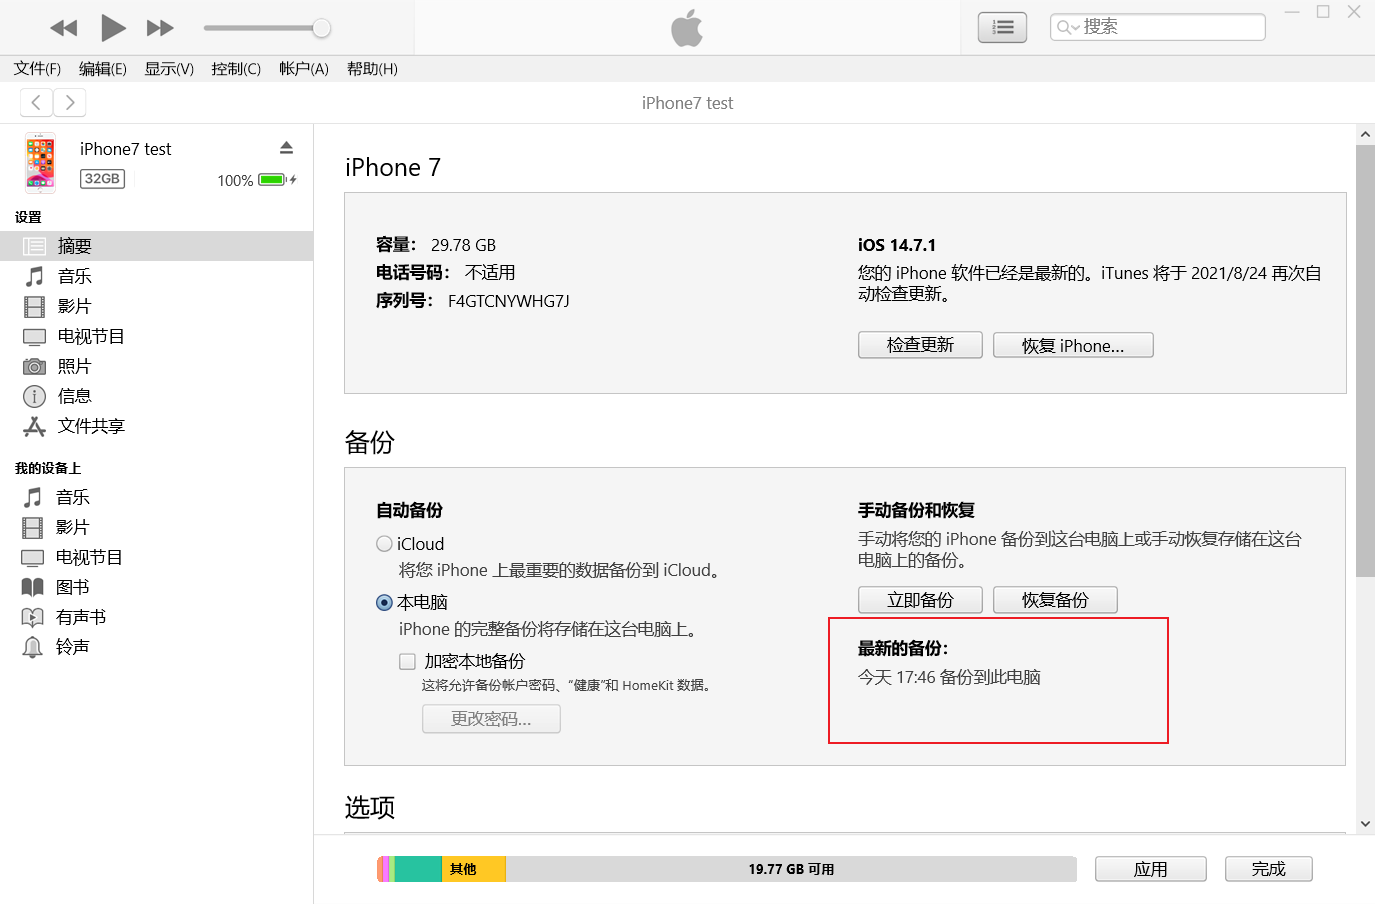1375x904 pixels.
Task: Open the search dropdown magnifier arrow
Action: click(x=1068, y=27)
